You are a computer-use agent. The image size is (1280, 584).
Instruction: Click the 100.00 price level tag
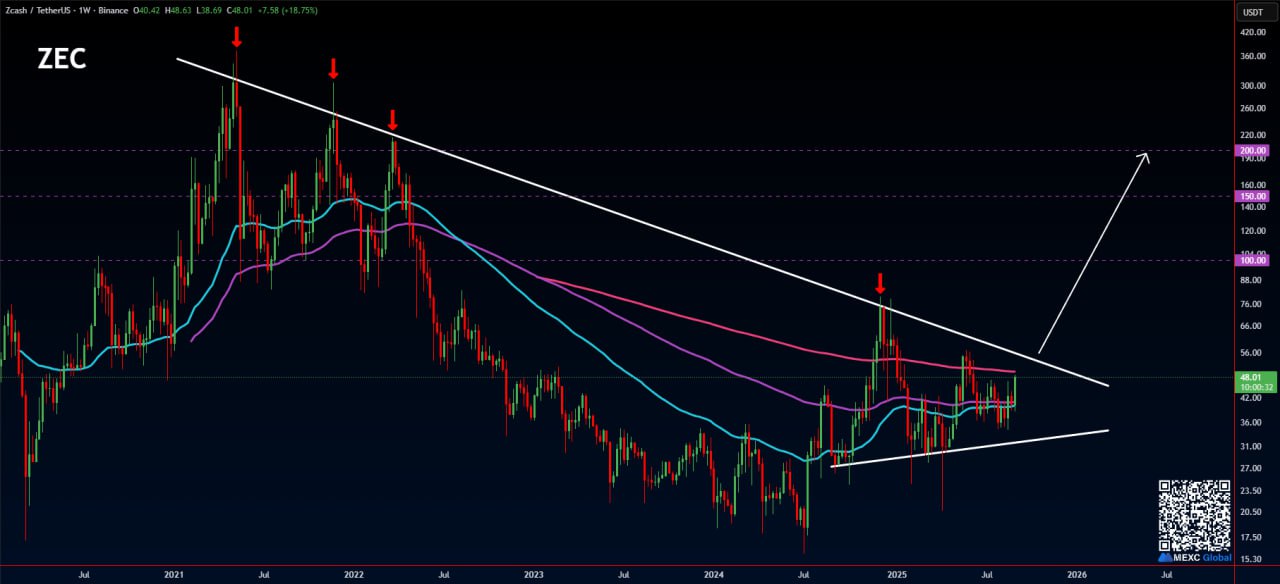1252,260
